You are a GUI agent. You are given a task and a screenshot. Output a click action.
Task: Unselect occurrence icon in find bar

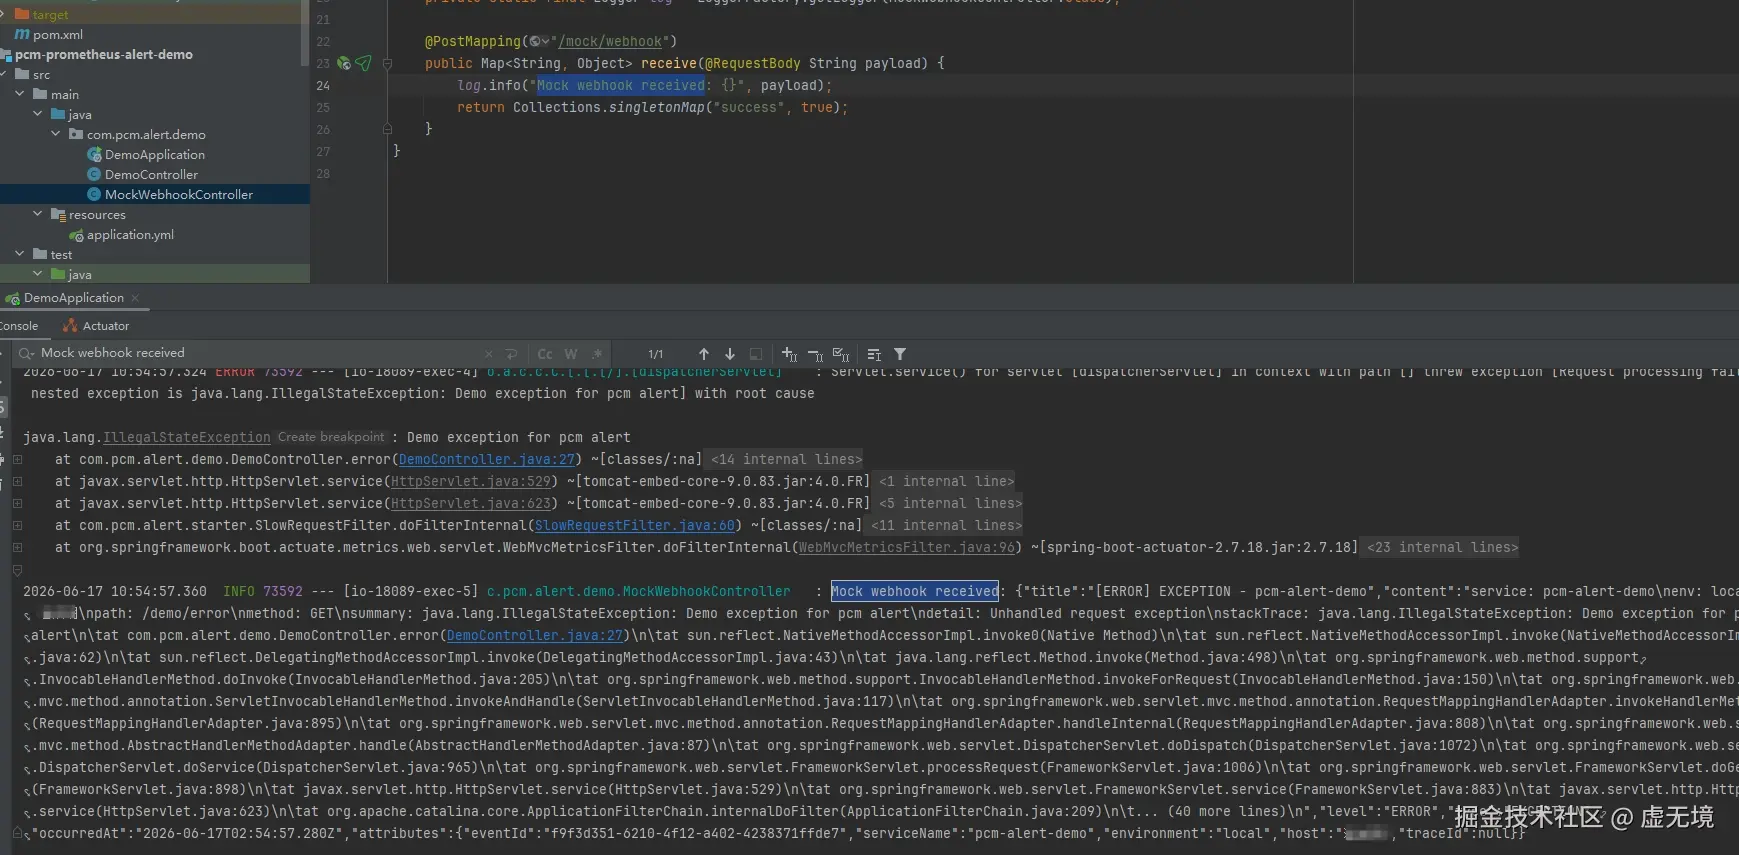[815, 354]
